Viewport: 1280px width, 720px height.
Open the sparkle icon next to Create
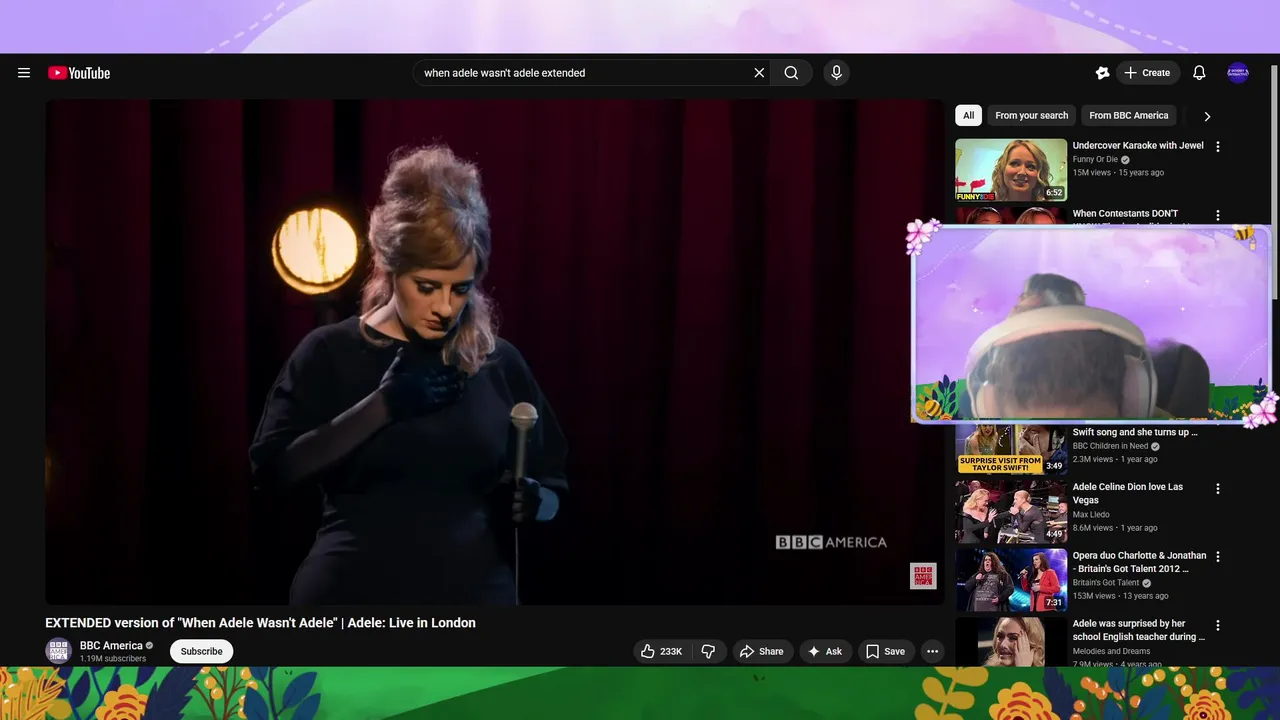coord(1102,73)
